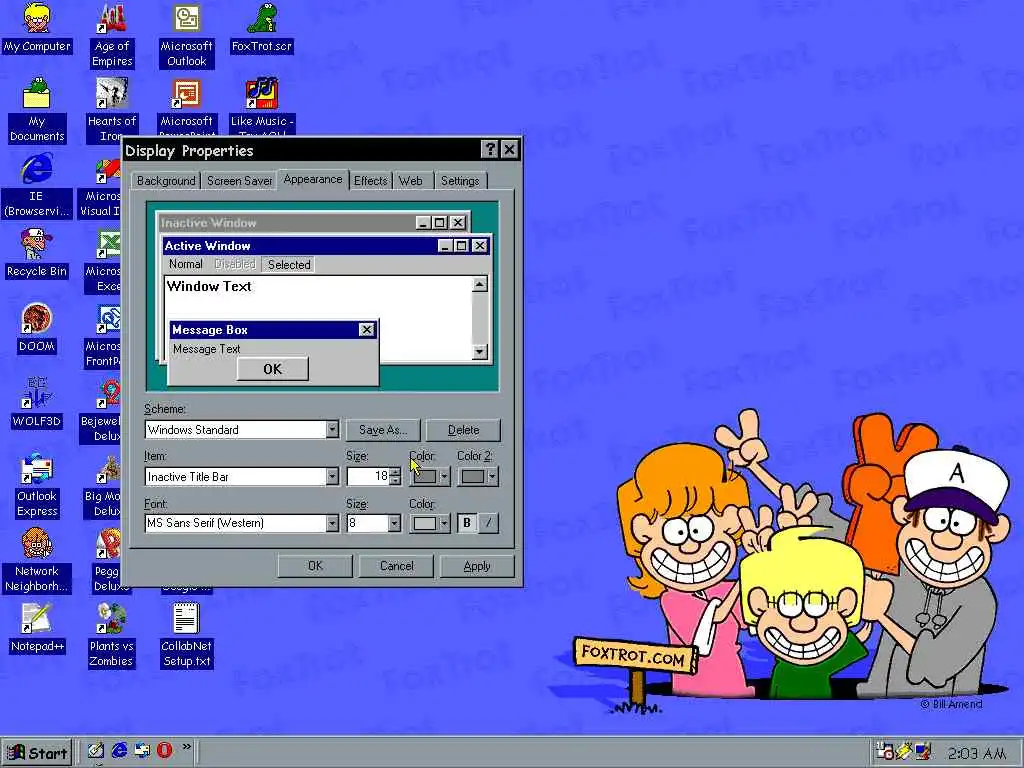Click the Cancel button
The height and width of the screenshot is (768, 1024).
coord(396,566)
